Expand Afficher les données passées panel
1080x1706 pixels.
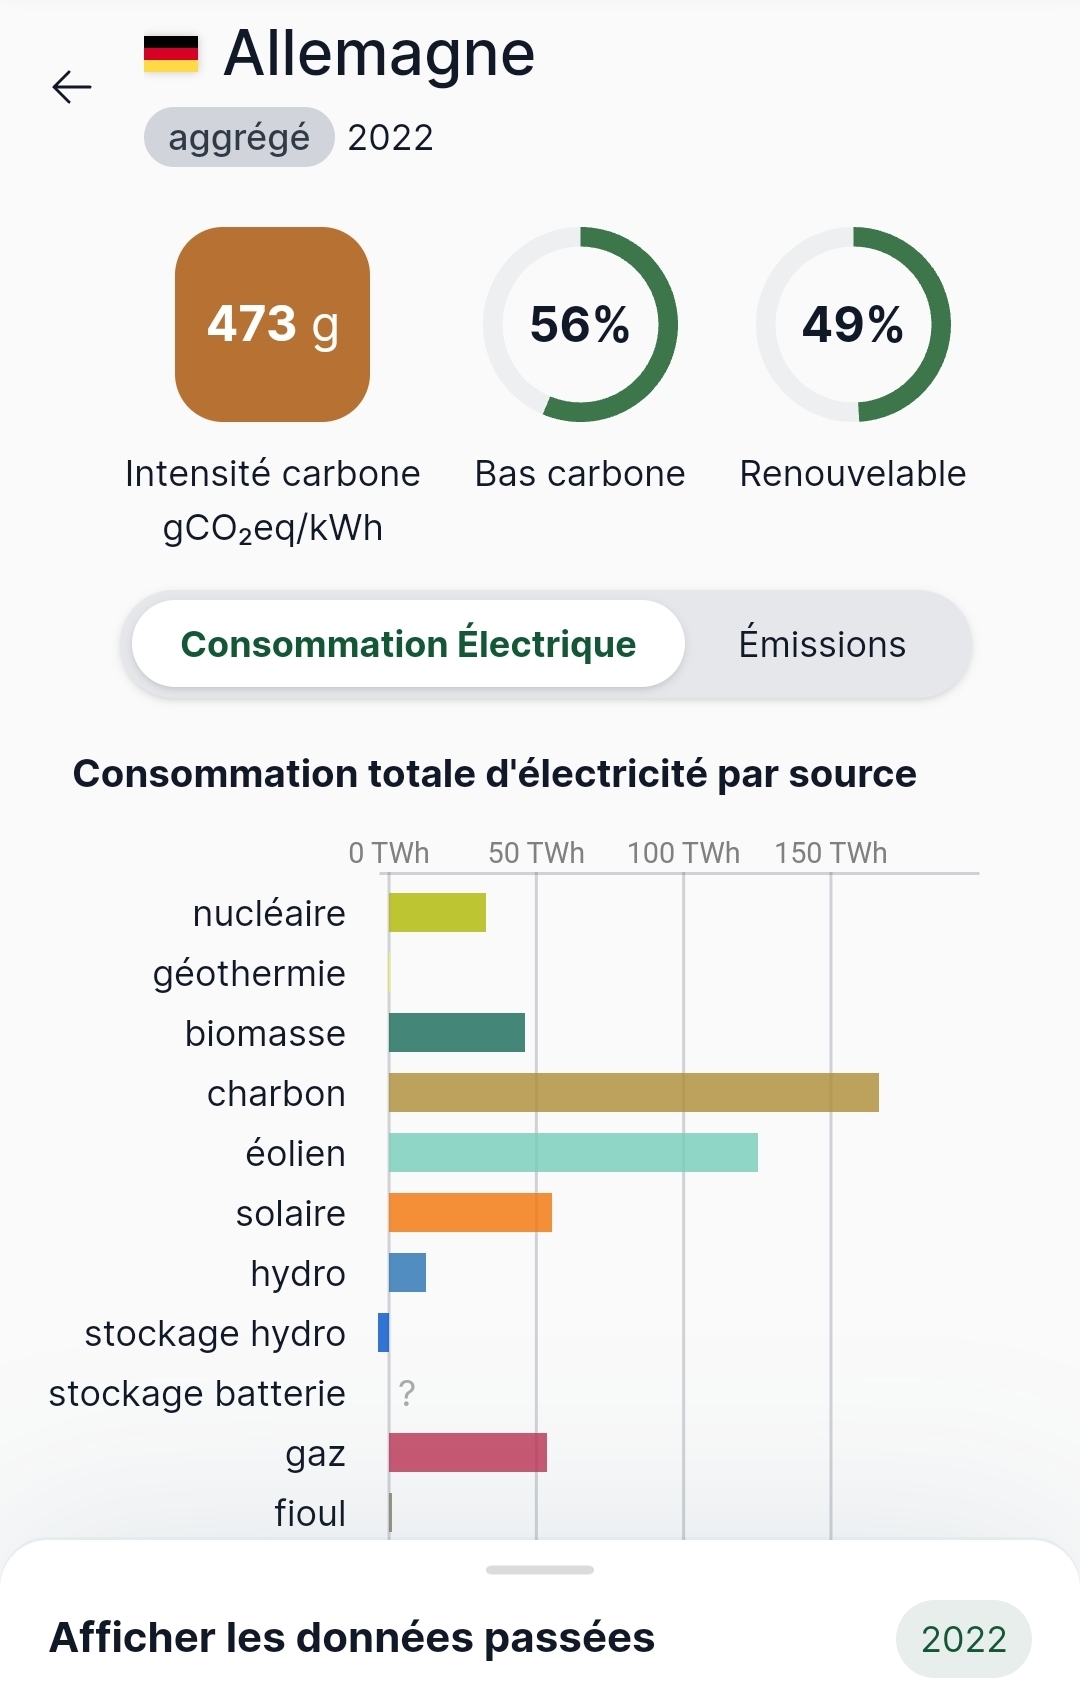(x=352, y=1638)
